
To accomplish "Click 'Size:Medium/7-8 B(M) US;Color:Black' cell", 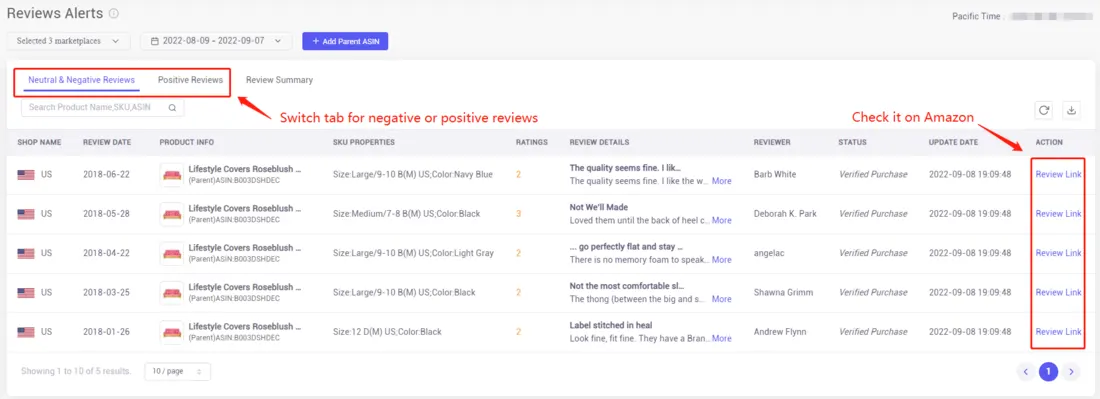I will [x=406, y=214].
